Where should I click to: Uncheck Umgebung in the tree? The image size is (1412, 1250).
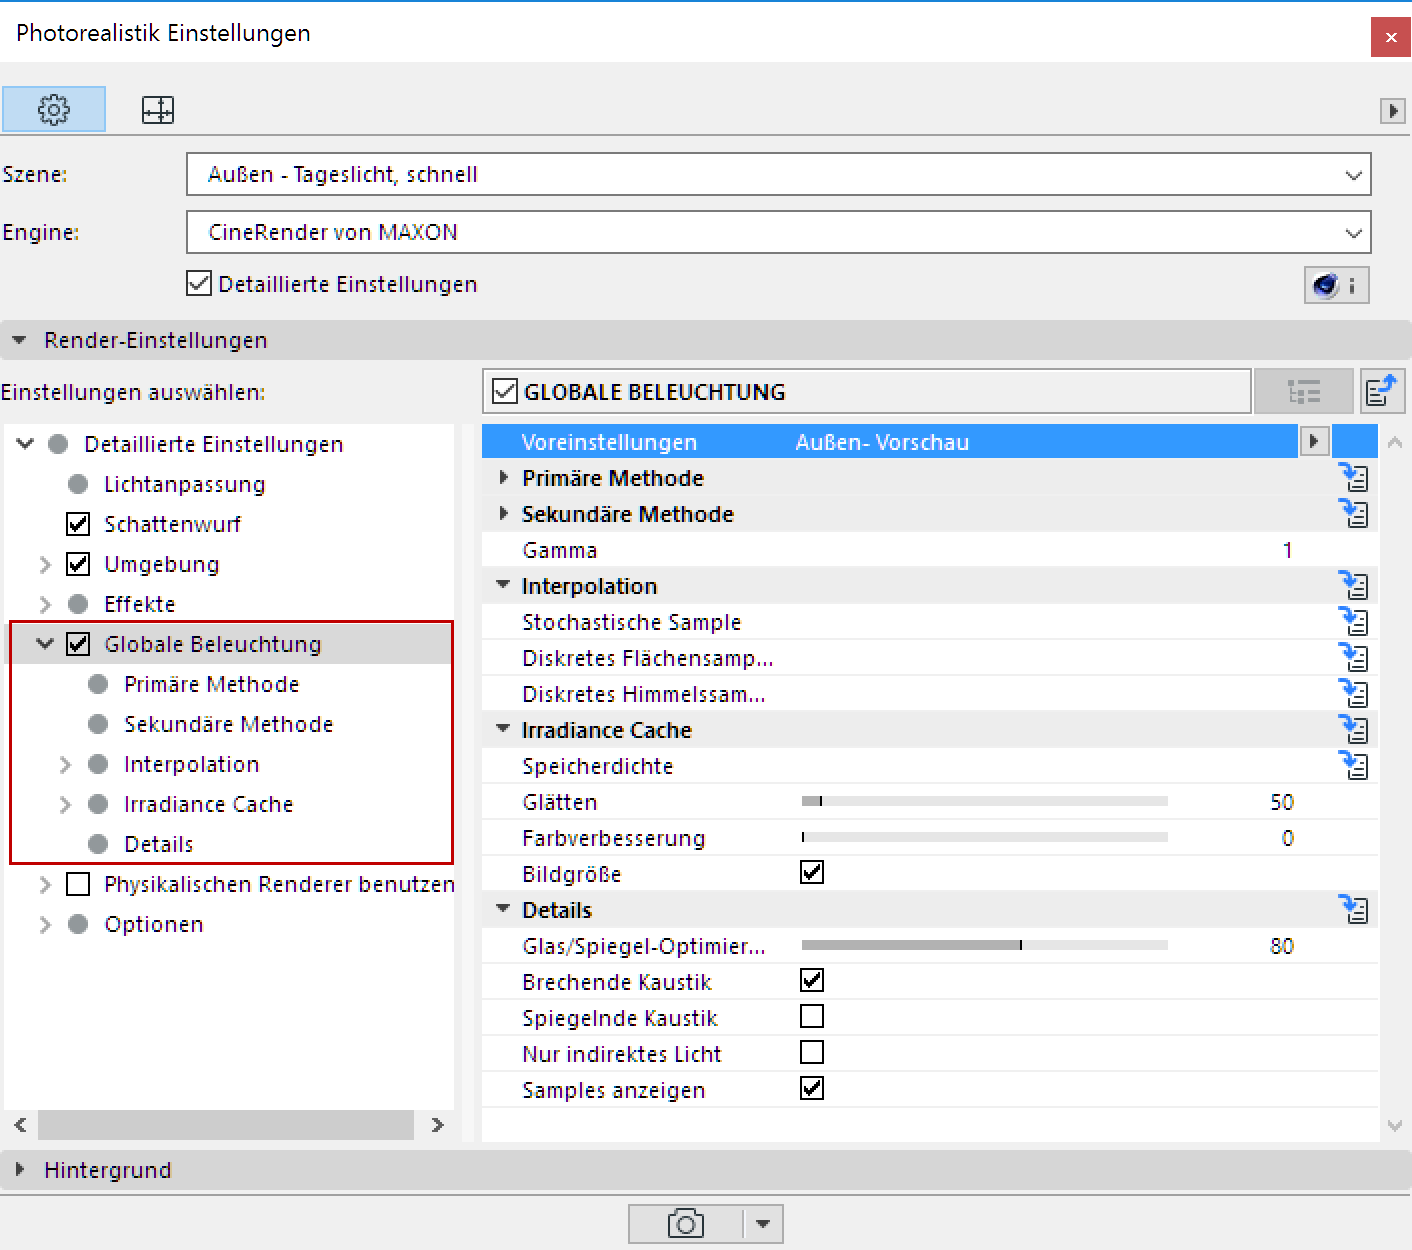pyautogui.click(x=78, y=564)
